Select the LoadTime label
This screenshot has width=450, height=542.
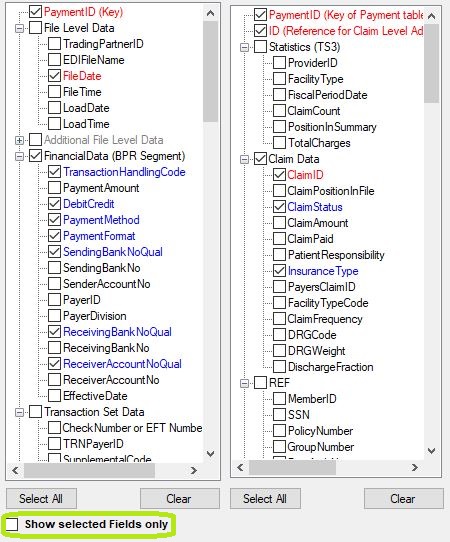point(86,124)
